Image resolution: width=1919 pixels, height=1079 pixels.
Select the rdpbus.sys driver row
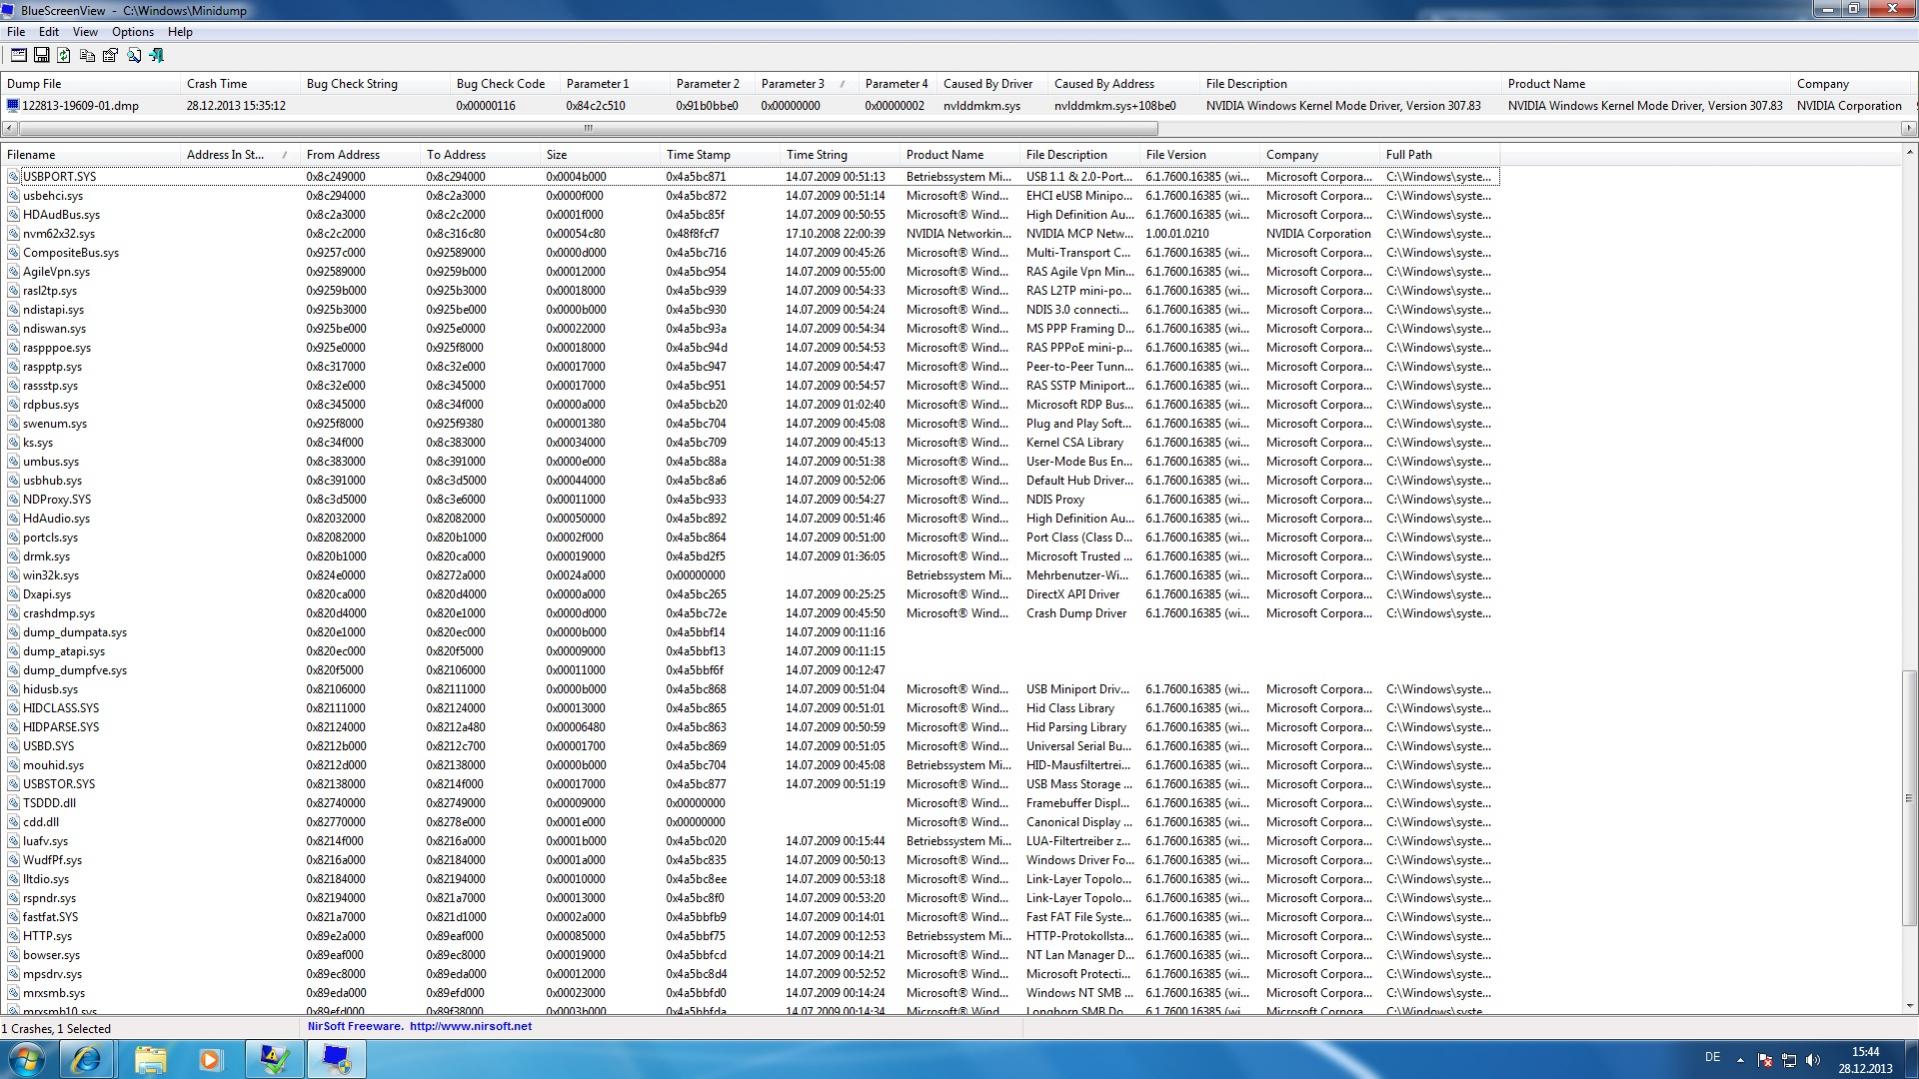(750, 405)
